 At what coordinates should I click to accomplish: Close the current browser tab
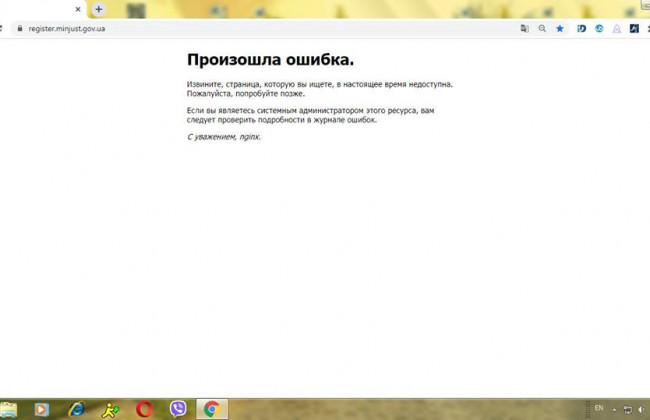click(78, 9)
